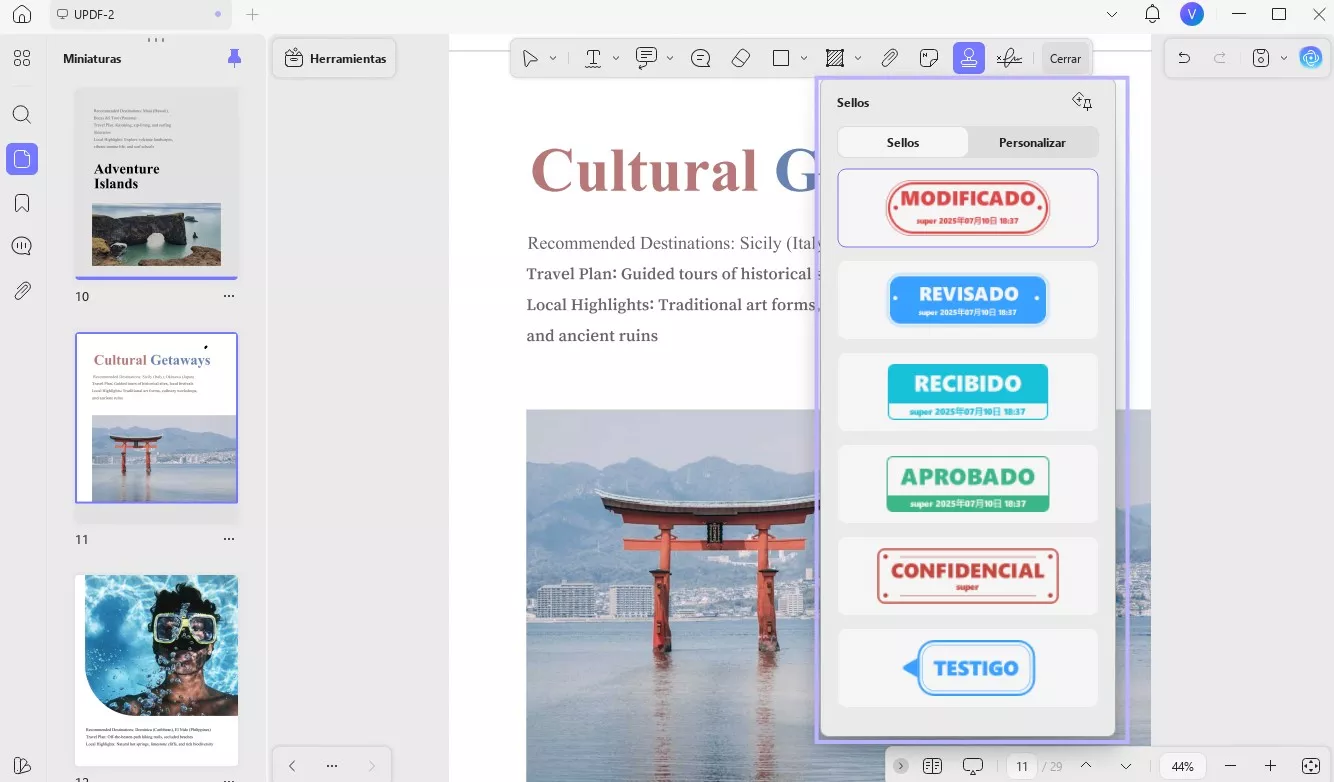Click stamp settings icon beside Sellos title
This screenshot has width=1334, height=782.
[x=1082, y=102]
